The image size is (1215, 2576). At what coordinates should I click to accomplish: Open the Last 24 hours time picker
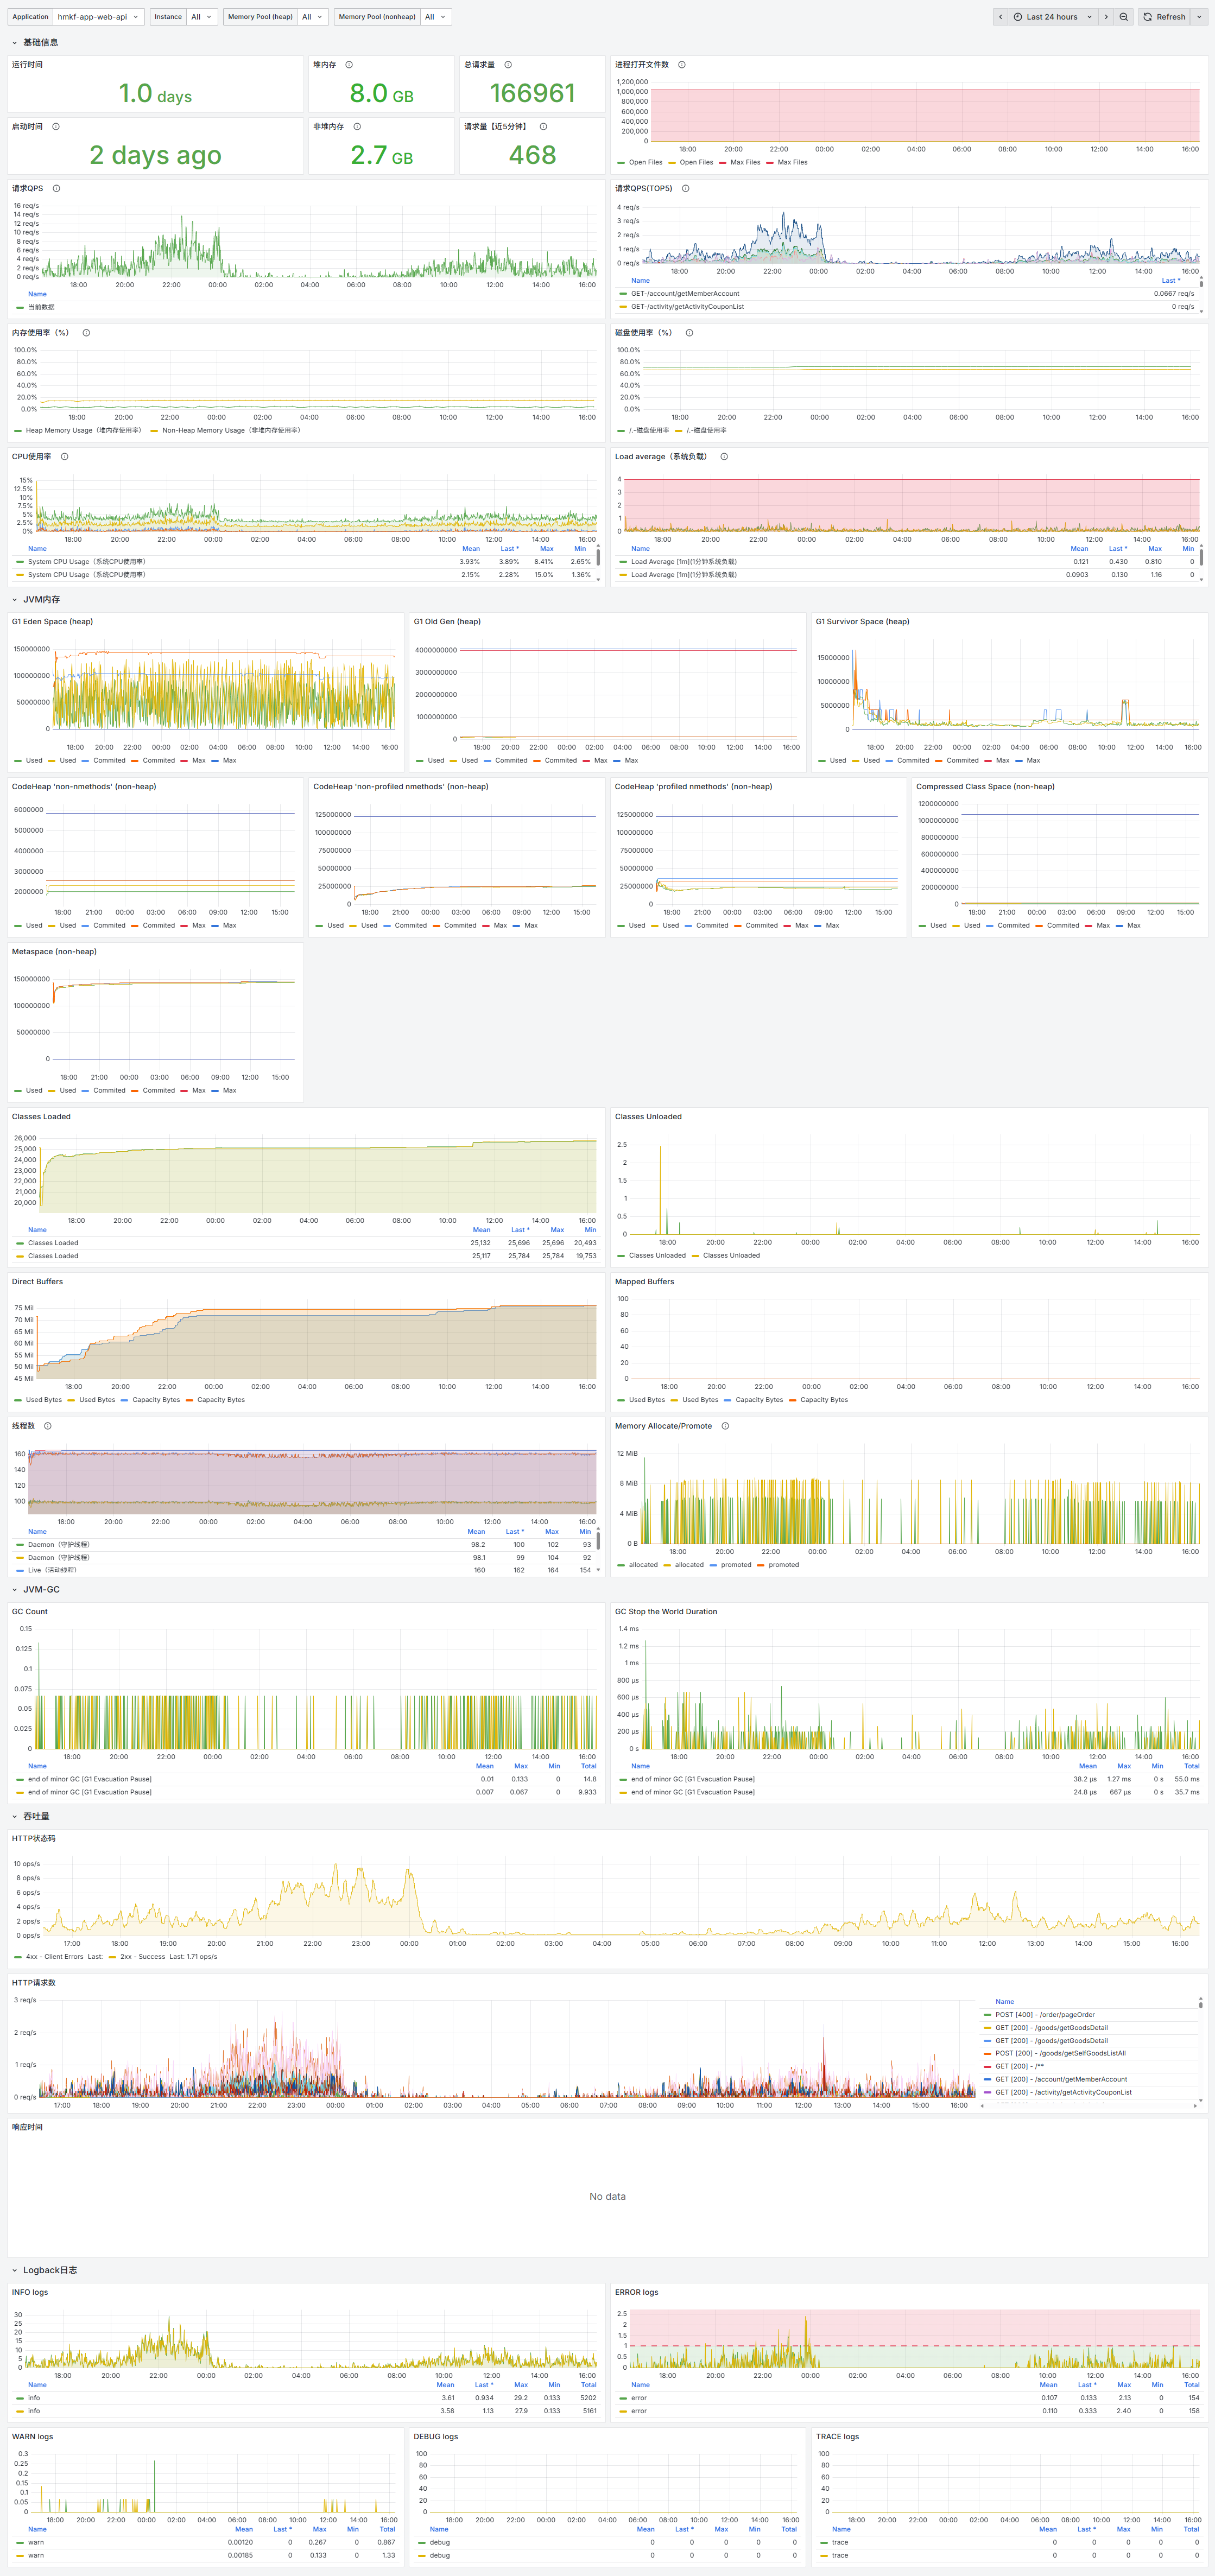(1053, 17)
